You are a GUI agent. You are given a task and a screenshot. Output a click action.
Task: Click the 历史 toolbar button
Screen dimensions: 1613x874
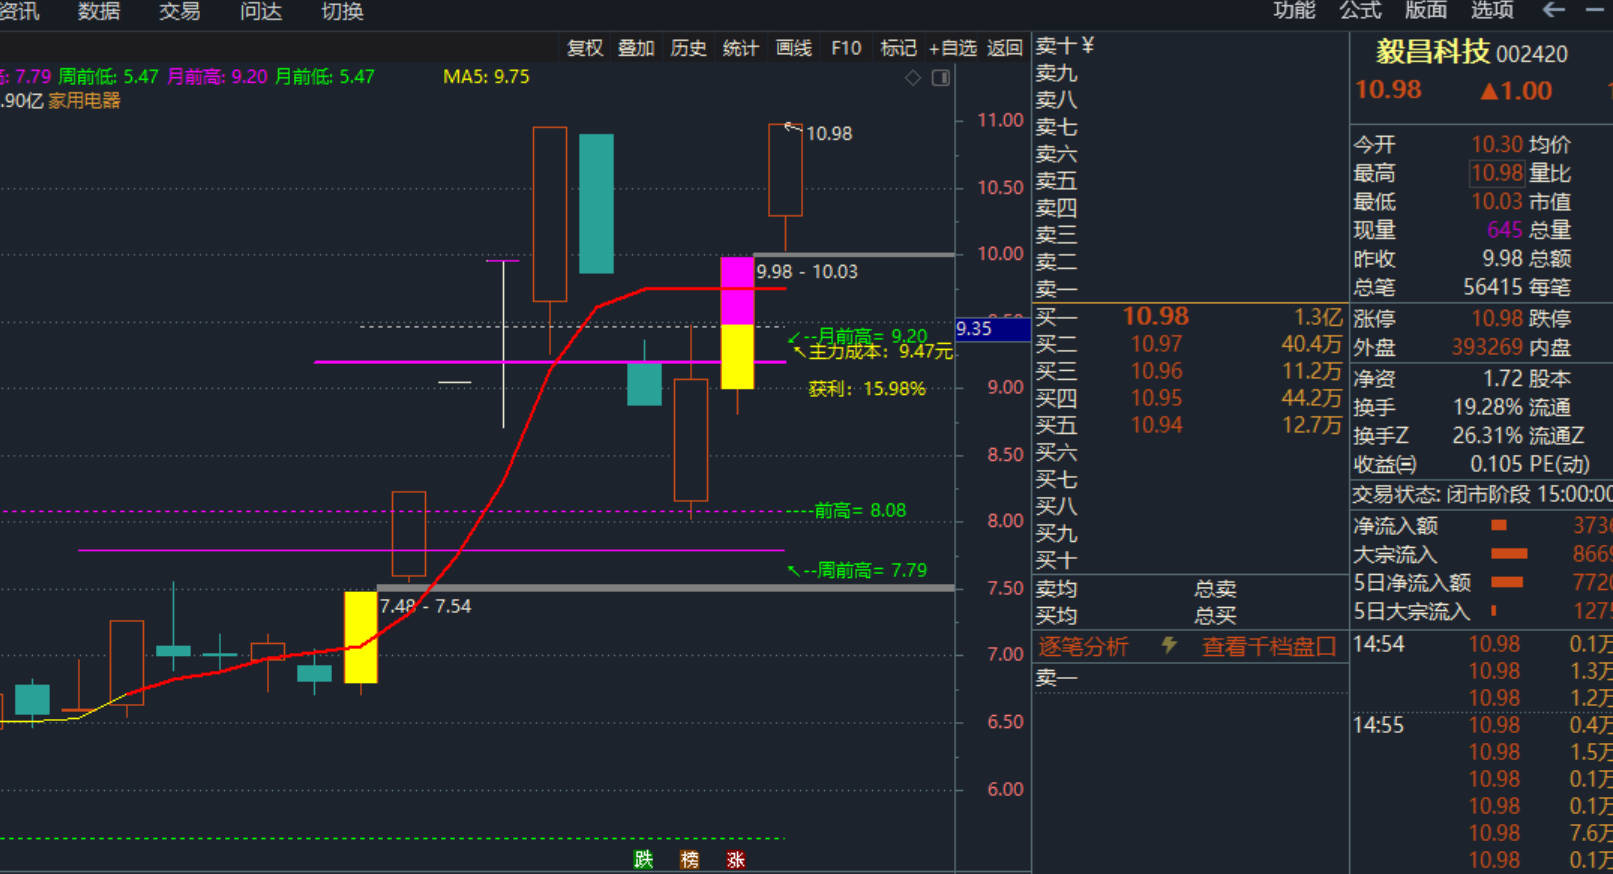pos(688,48)
